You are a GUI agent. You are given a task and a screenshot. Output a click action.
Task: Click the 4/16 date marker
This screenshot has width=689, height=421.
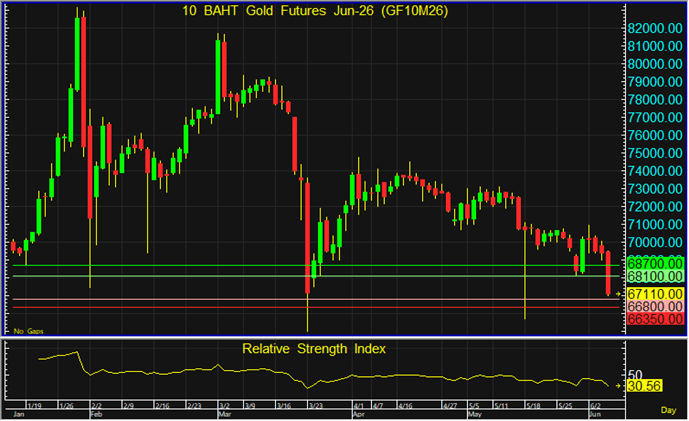coord(406,406)
